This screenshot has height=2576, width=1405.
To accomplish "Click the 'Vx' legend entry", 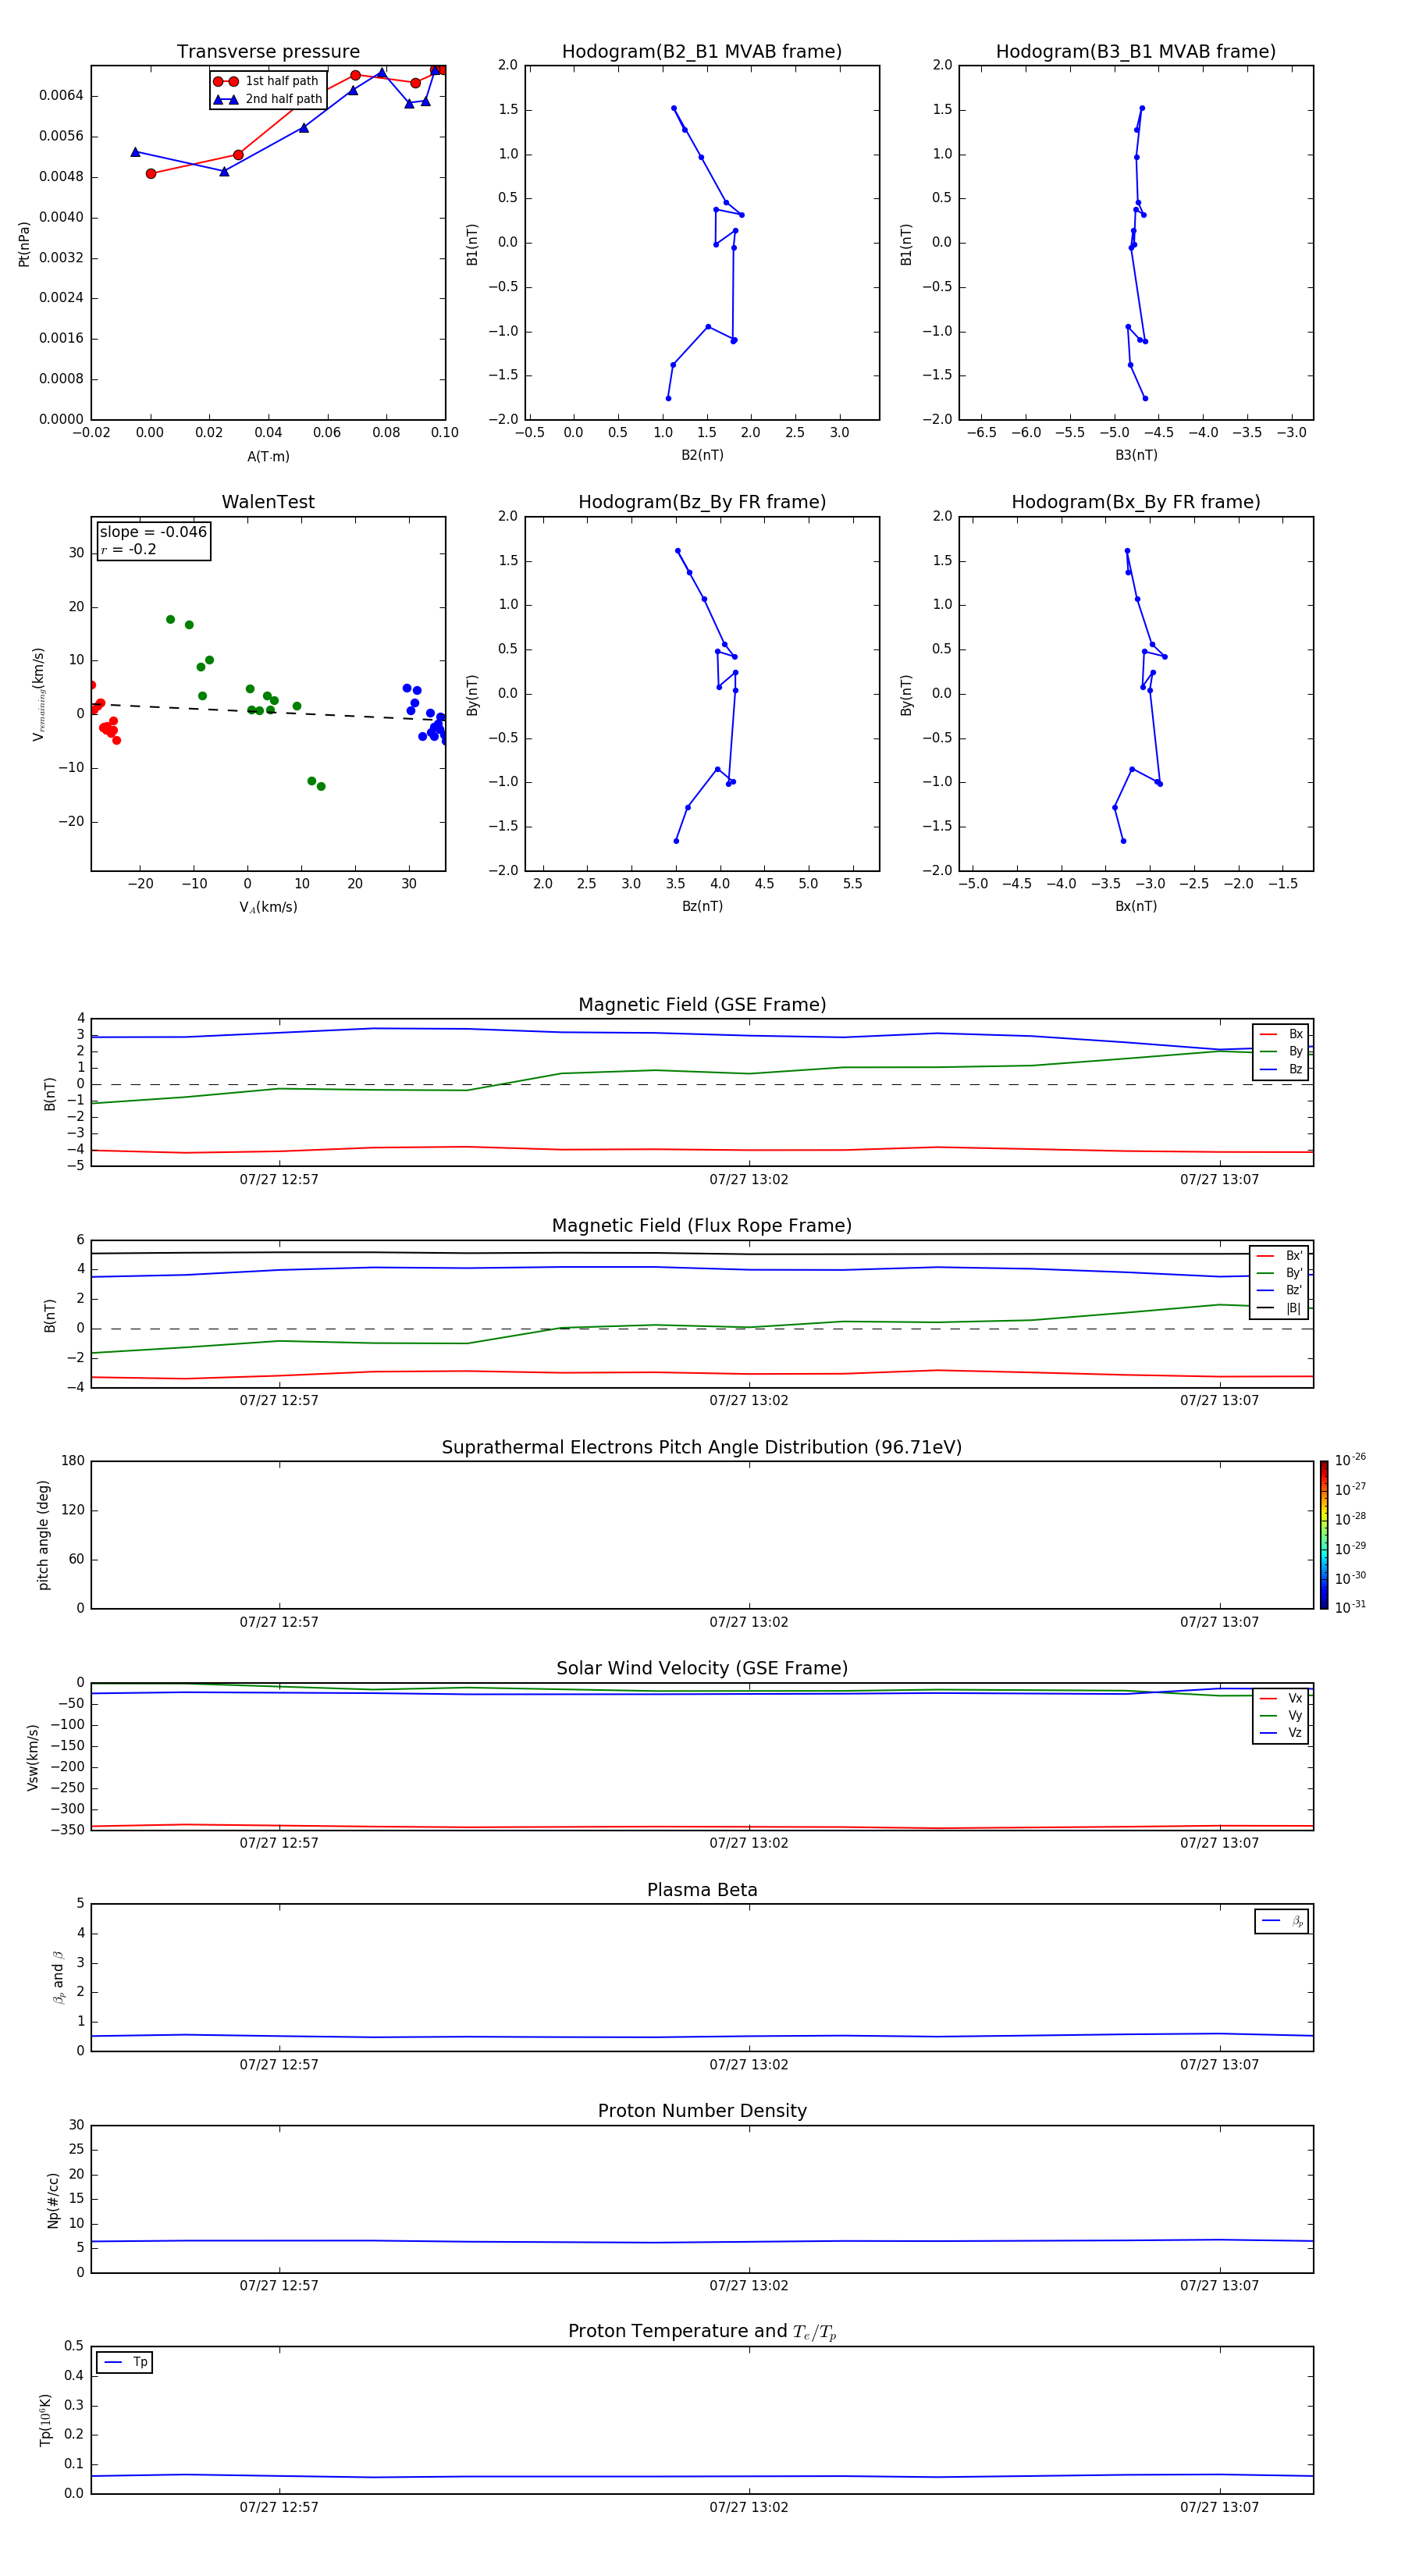I will (x=1281, y=1698).
